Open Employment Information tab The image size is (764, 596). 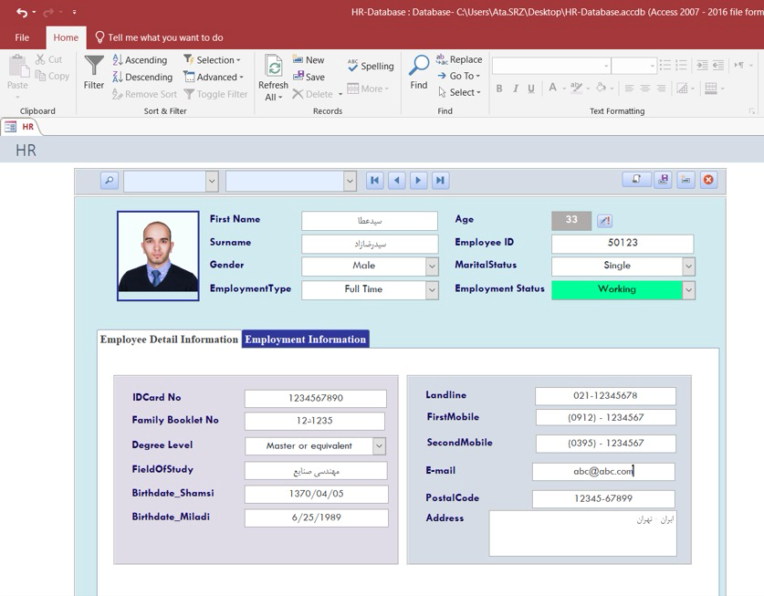pos(306,339)
